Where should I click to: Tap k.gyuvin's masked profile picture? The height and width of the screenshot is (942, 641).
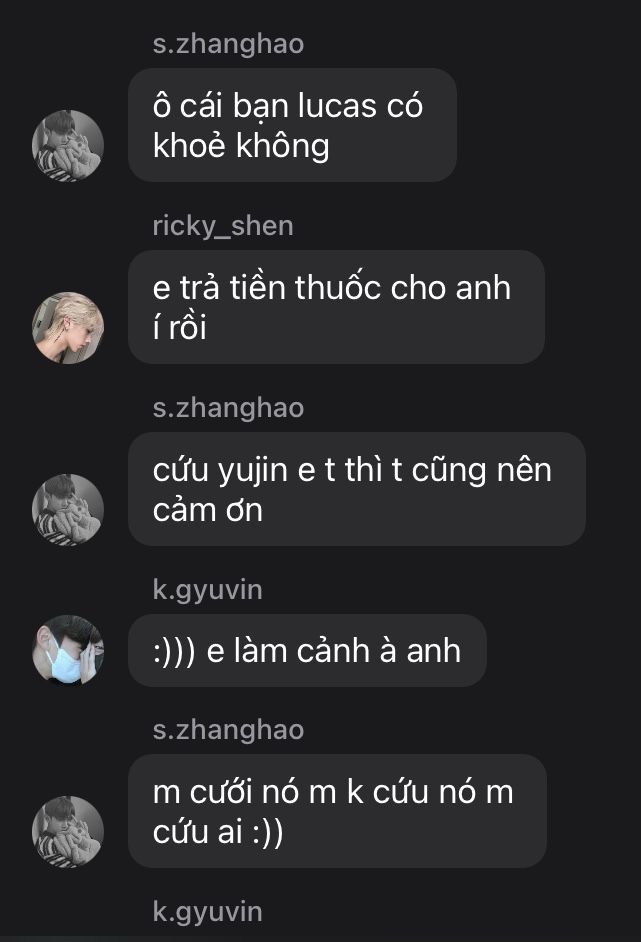pos(67,650)
